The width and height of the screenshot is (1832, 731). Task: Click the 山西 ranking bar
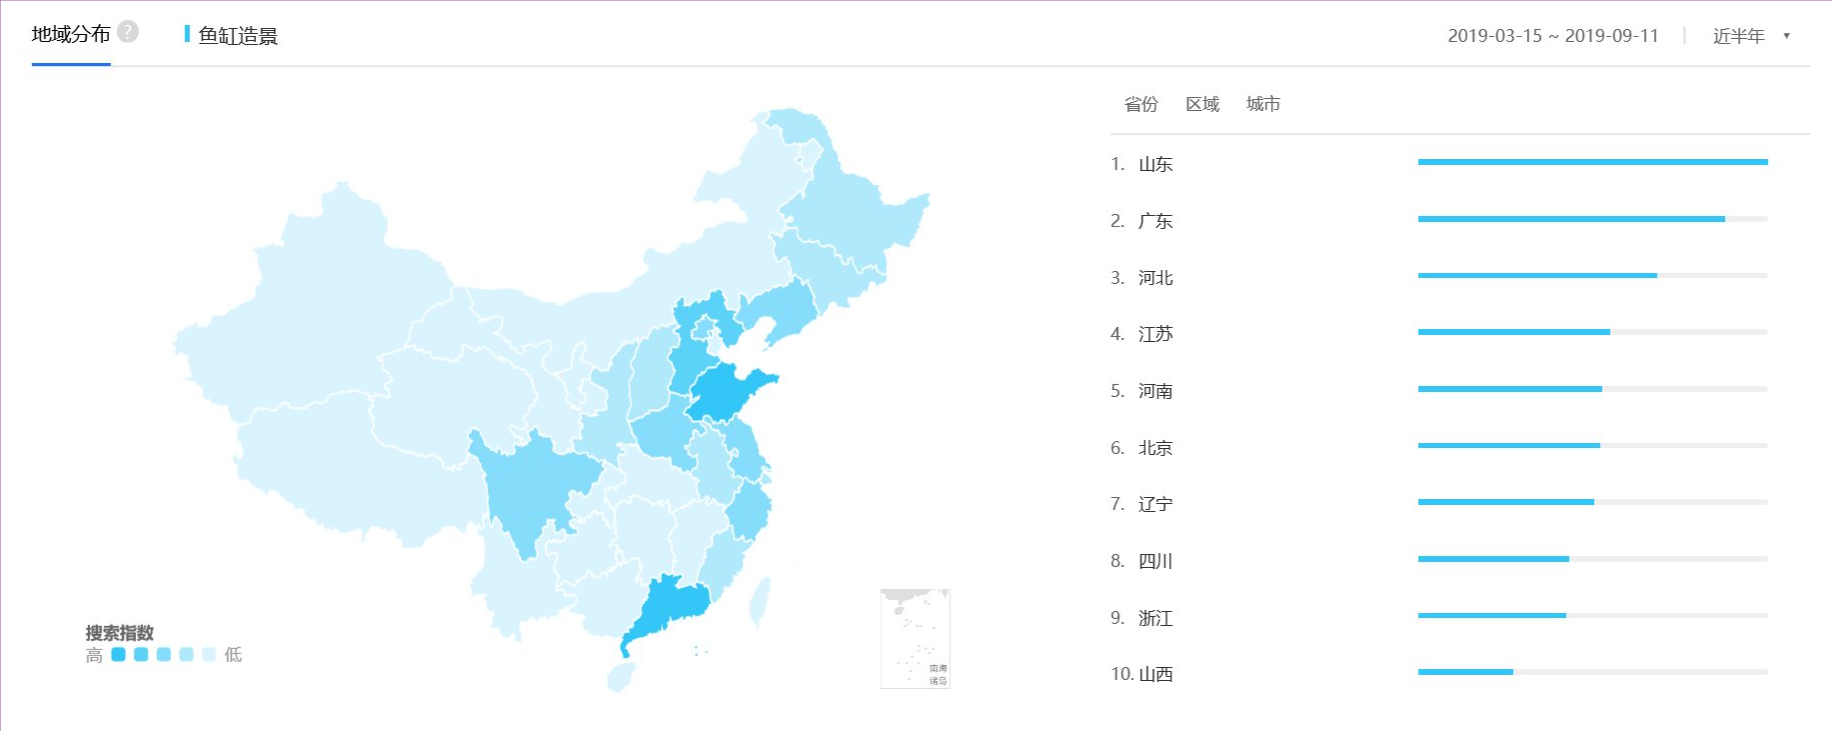pyautogui.click(x=1465, y=672)
